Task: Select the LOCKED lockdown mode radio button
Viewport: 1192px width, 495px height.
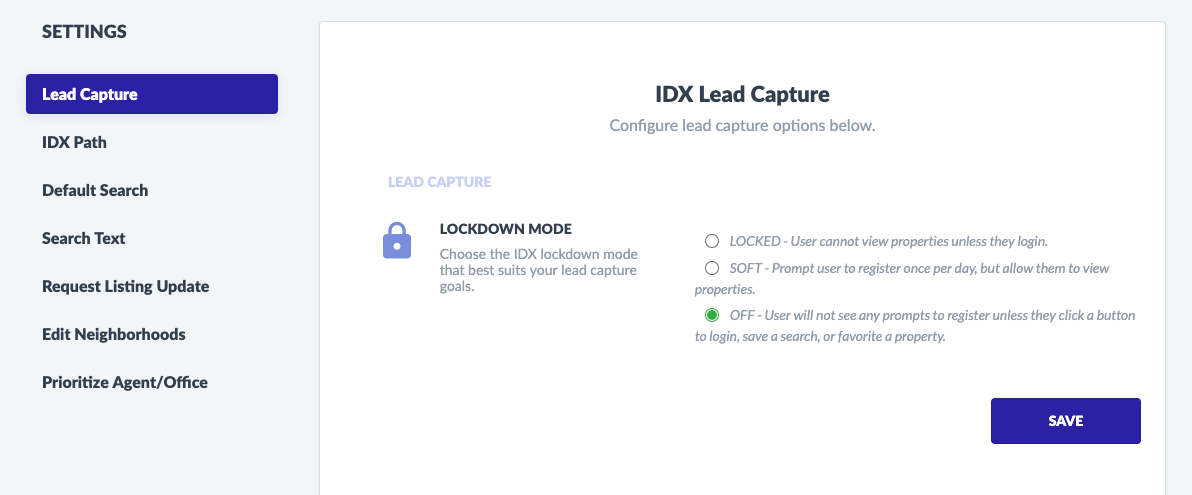Action: 712,241
